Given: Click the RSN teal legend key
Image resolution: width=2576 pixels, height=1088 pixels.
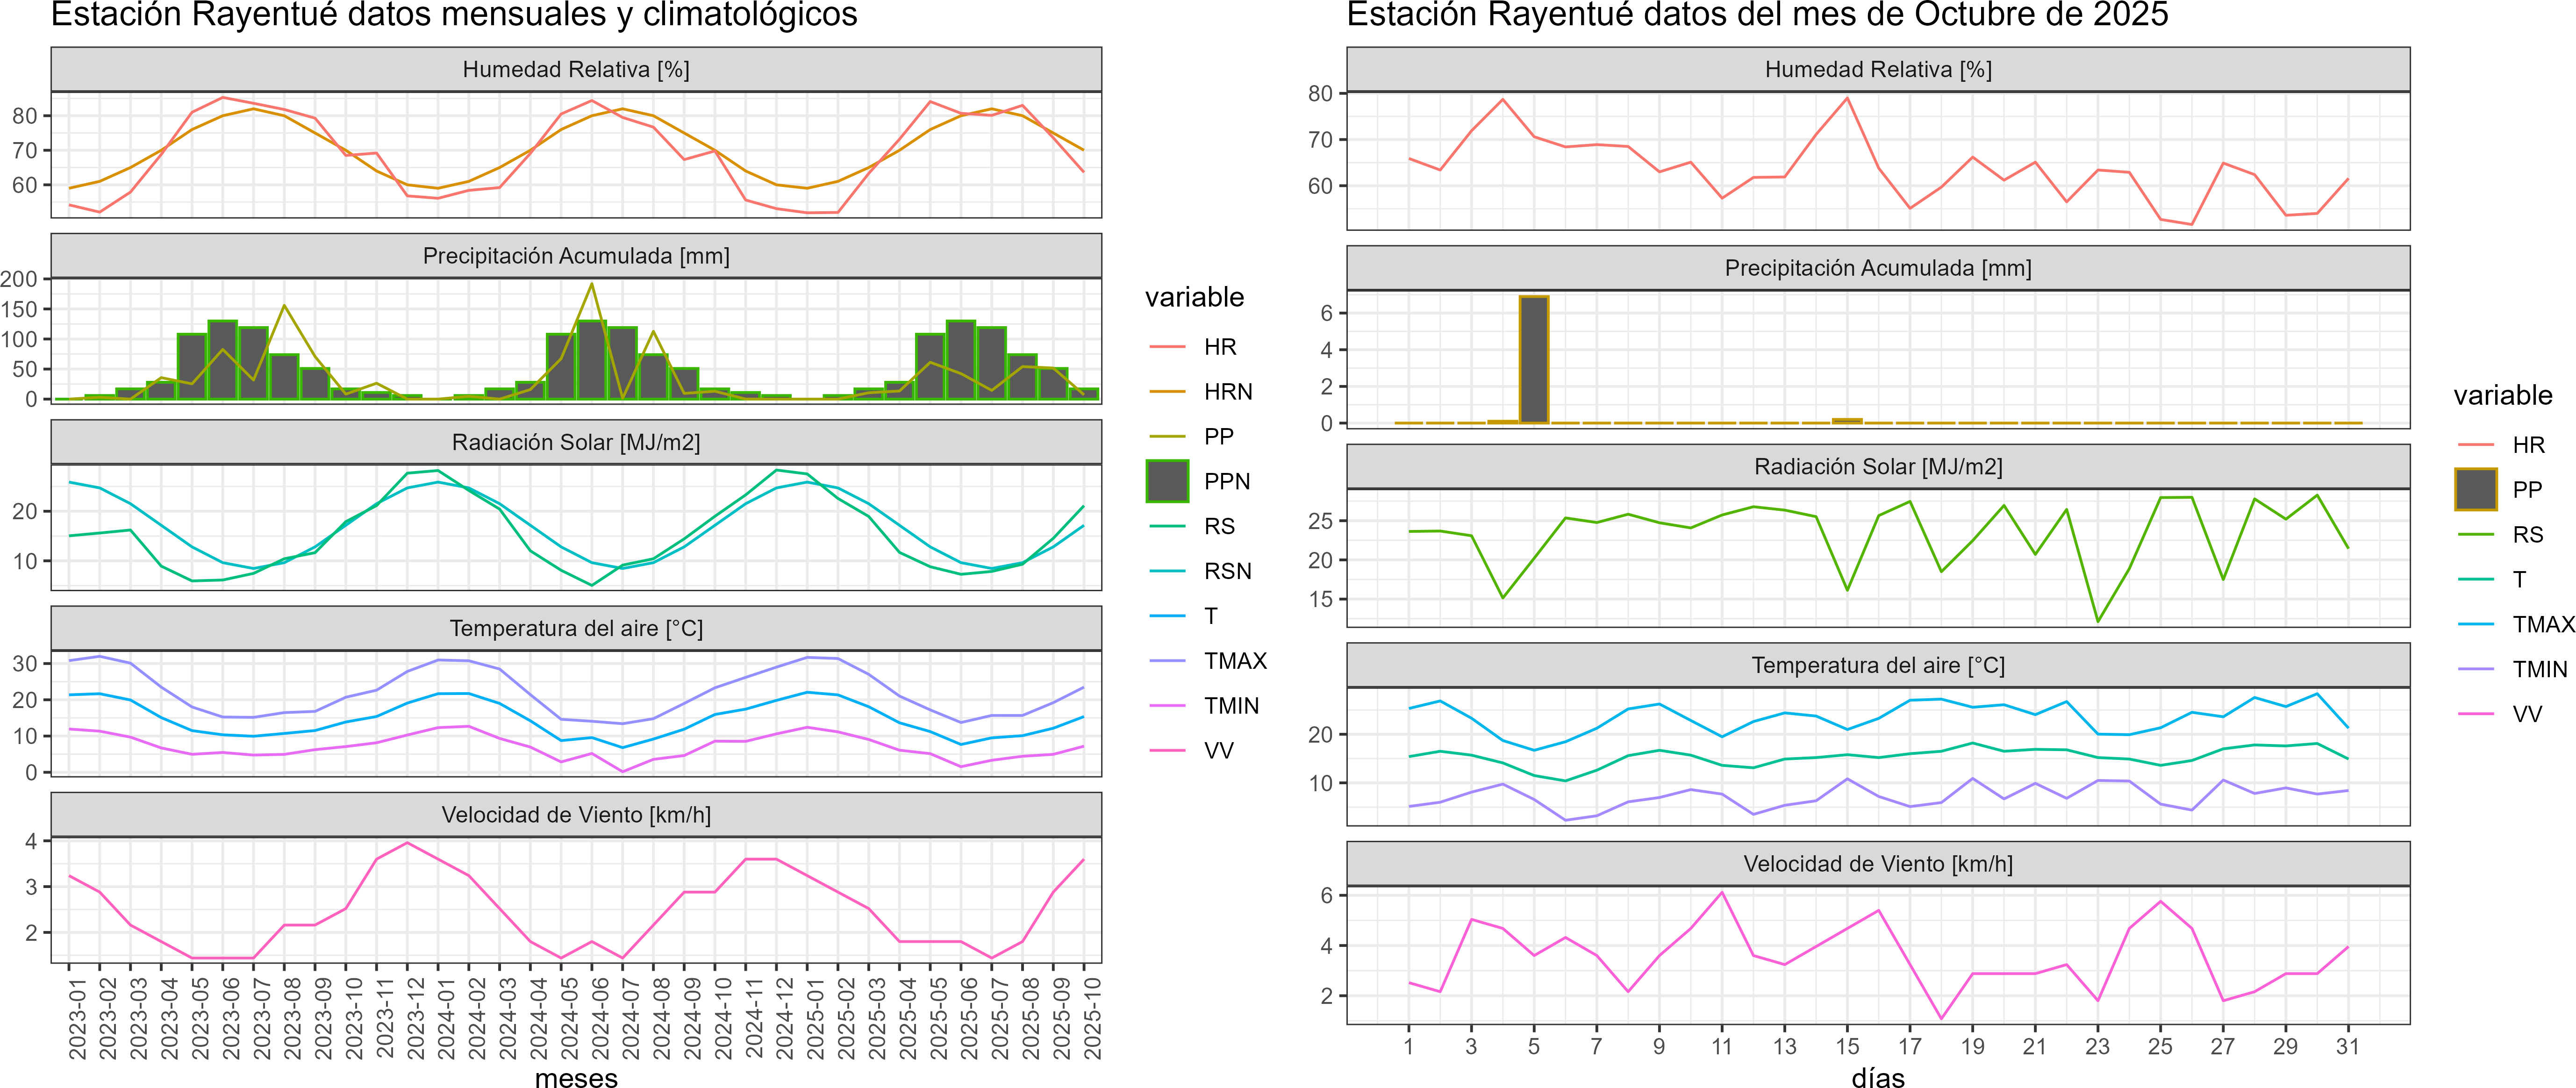Looking at the screenshot, I should coord(1167,571).
